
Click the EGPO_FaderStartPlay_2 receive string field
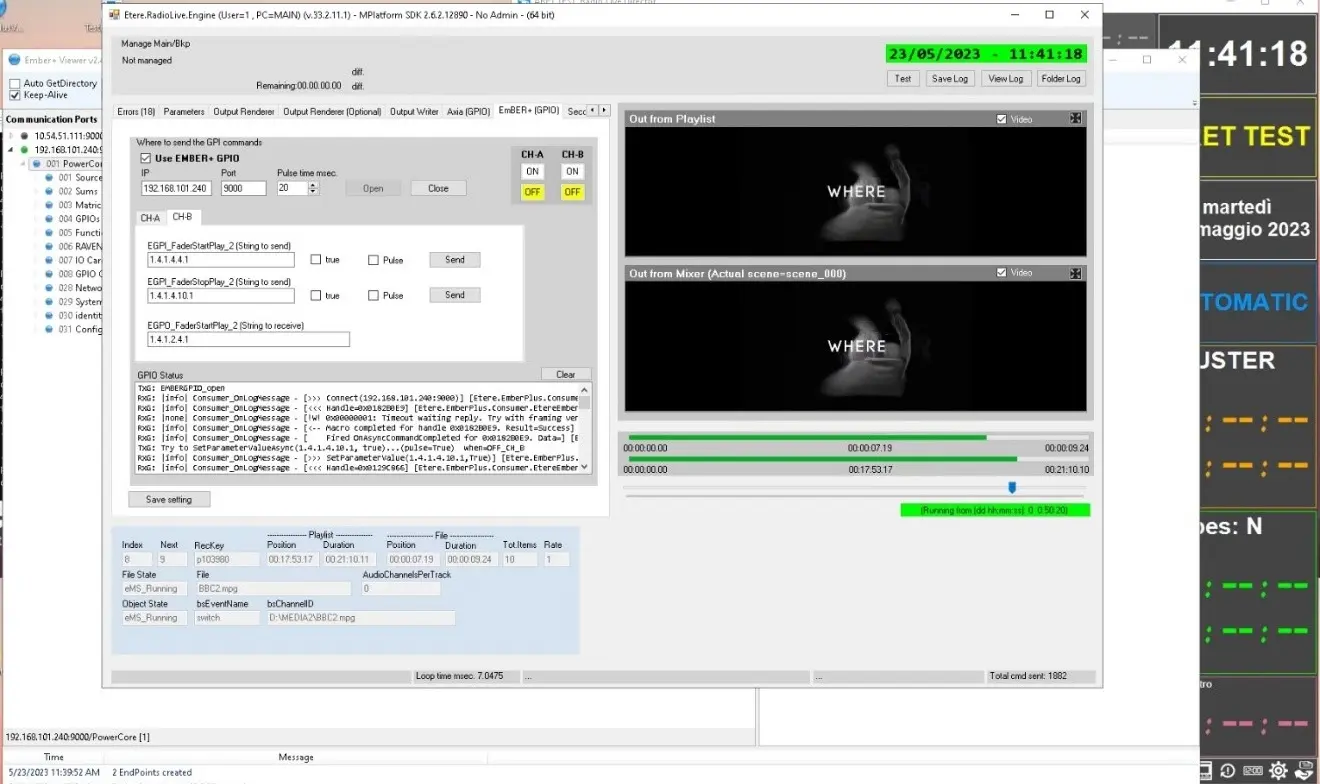pos(248,340)
